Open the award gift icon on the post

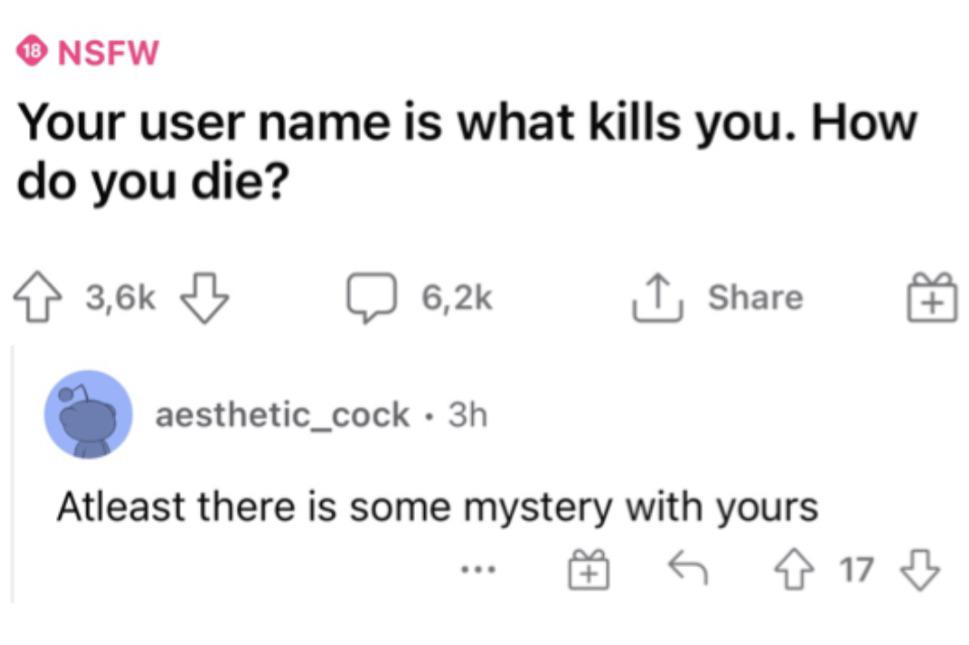point(930,296)
